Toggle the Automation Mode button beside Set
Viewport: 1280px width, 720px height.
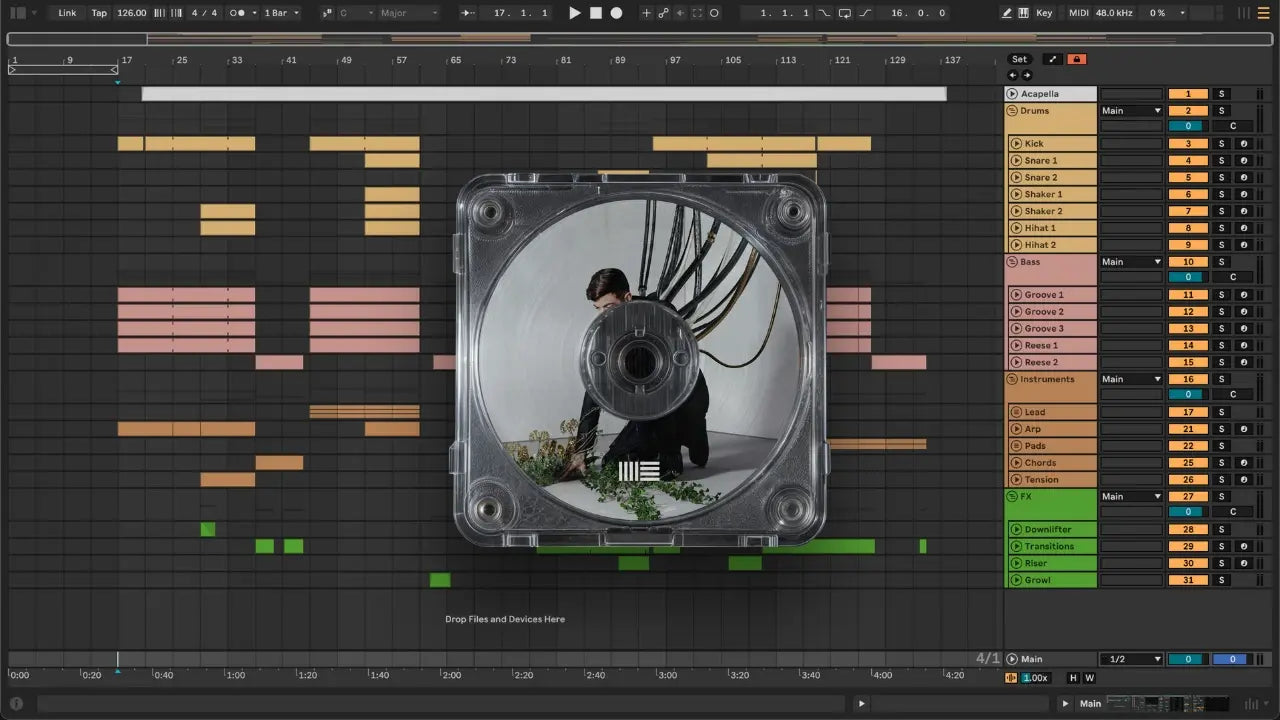coord(1052,59)
